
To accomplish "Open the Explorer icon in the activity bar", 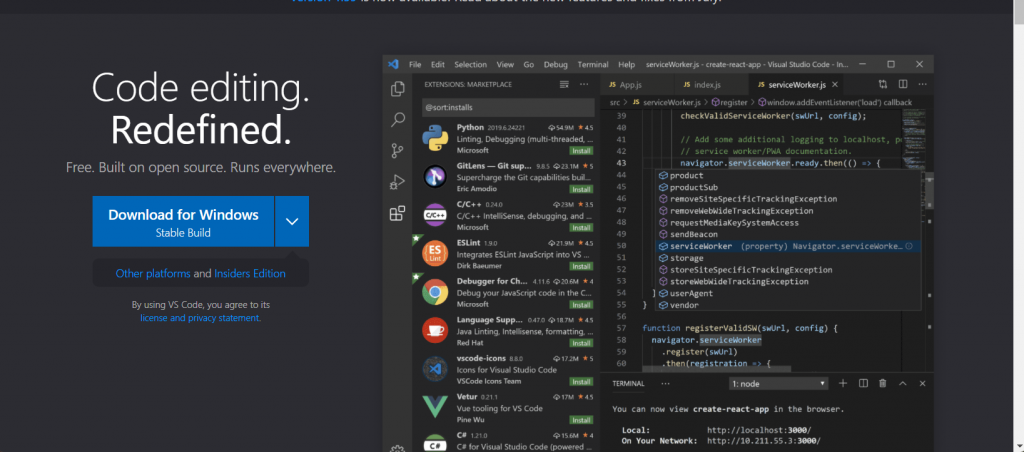I will 397,89.
